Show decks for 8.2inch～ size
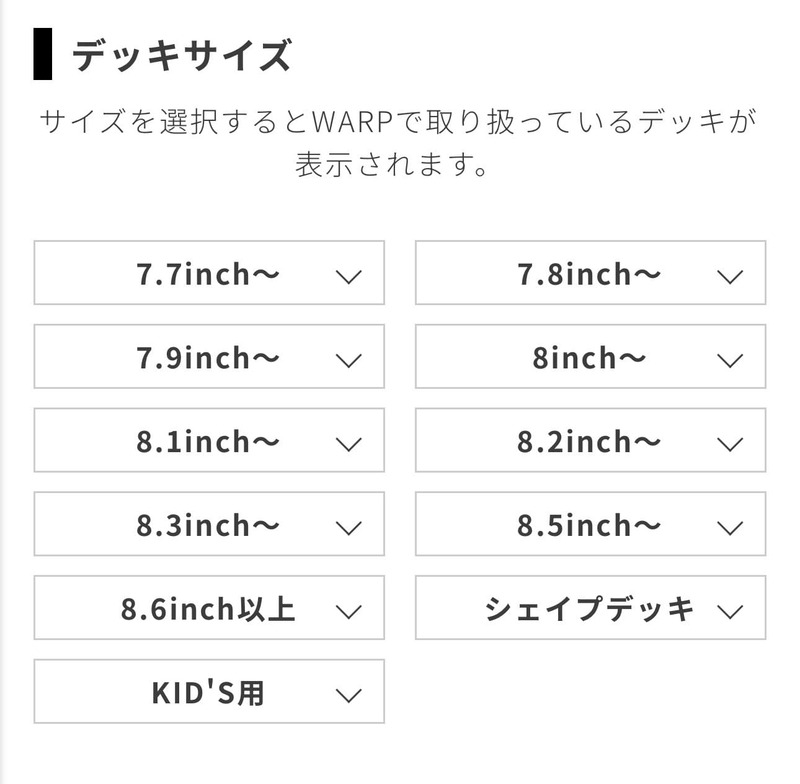The width and height of the screenshot is (800, 784). point(590,441)
